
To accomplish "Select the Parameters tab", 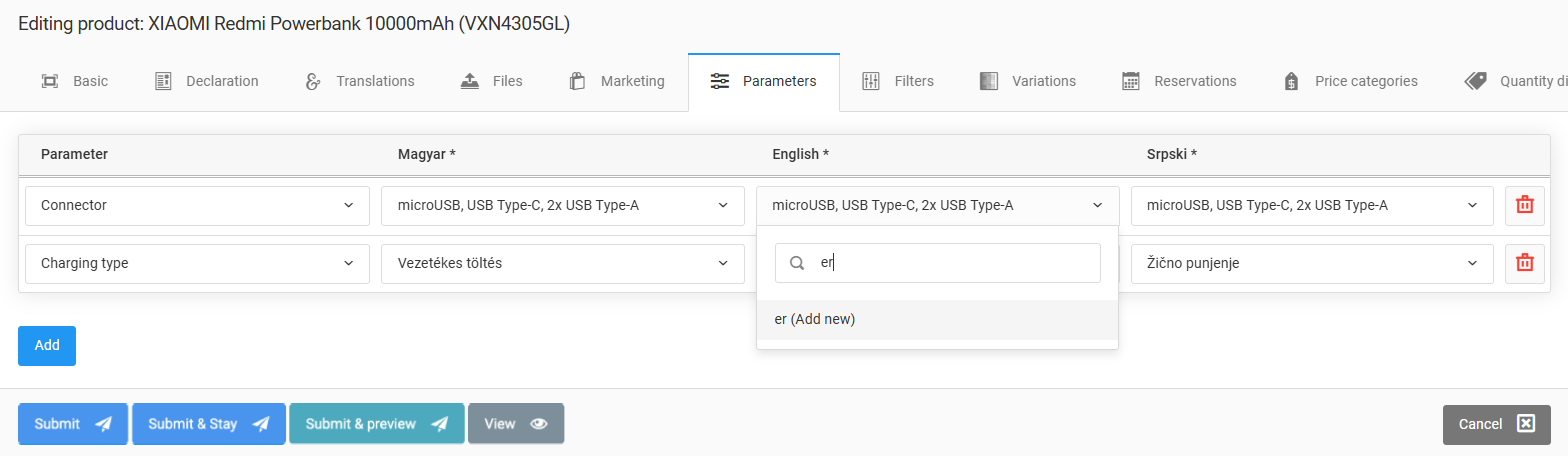I will tap(763, 81).
